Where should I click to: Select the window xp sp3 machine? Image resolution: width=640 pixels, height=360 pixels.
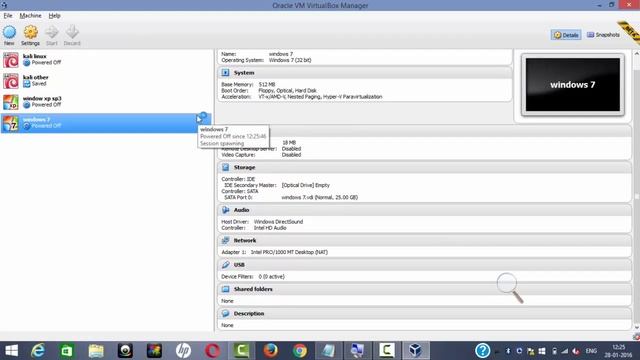pos(106,102)
